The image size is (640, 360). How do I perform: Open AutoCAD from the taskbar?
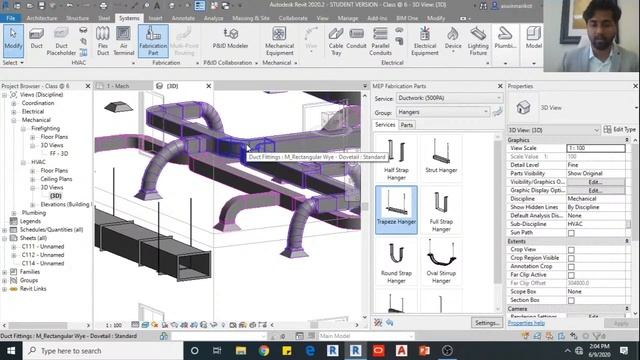click(401, 351)
